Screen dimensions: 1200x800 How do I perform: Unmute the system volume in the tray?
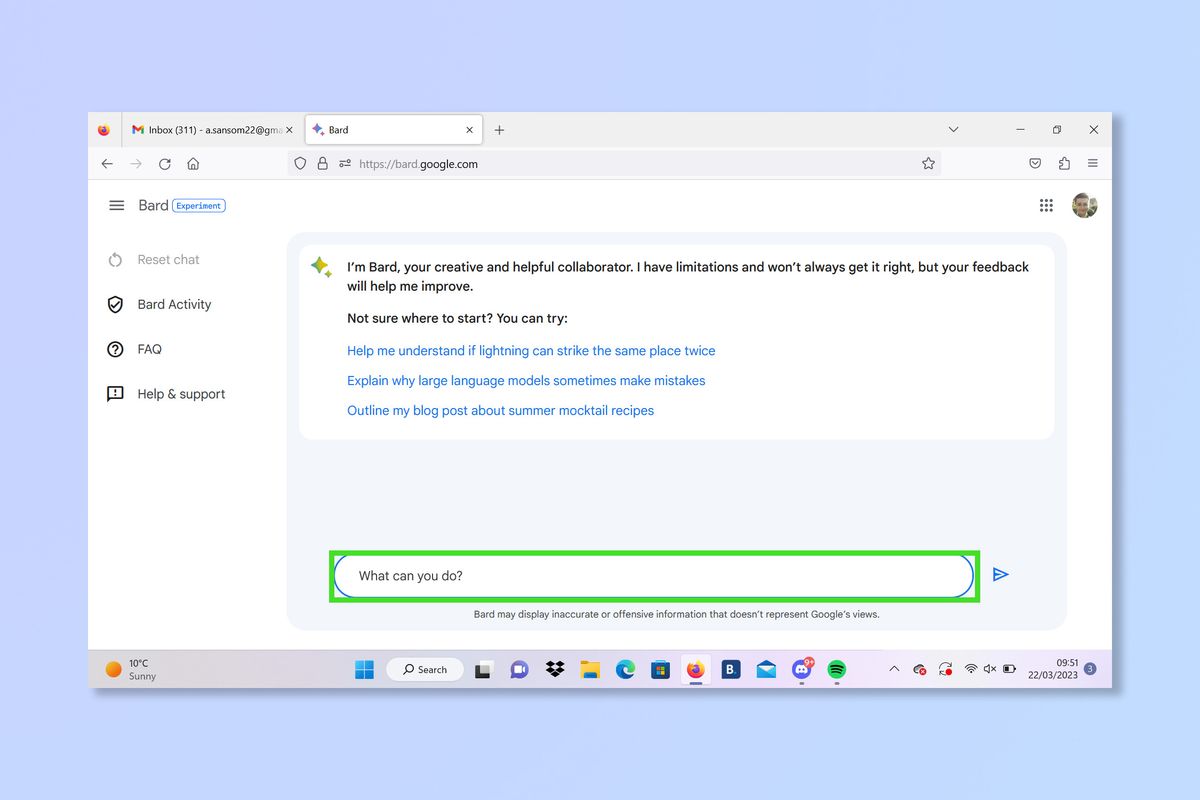tap(990, 669)
